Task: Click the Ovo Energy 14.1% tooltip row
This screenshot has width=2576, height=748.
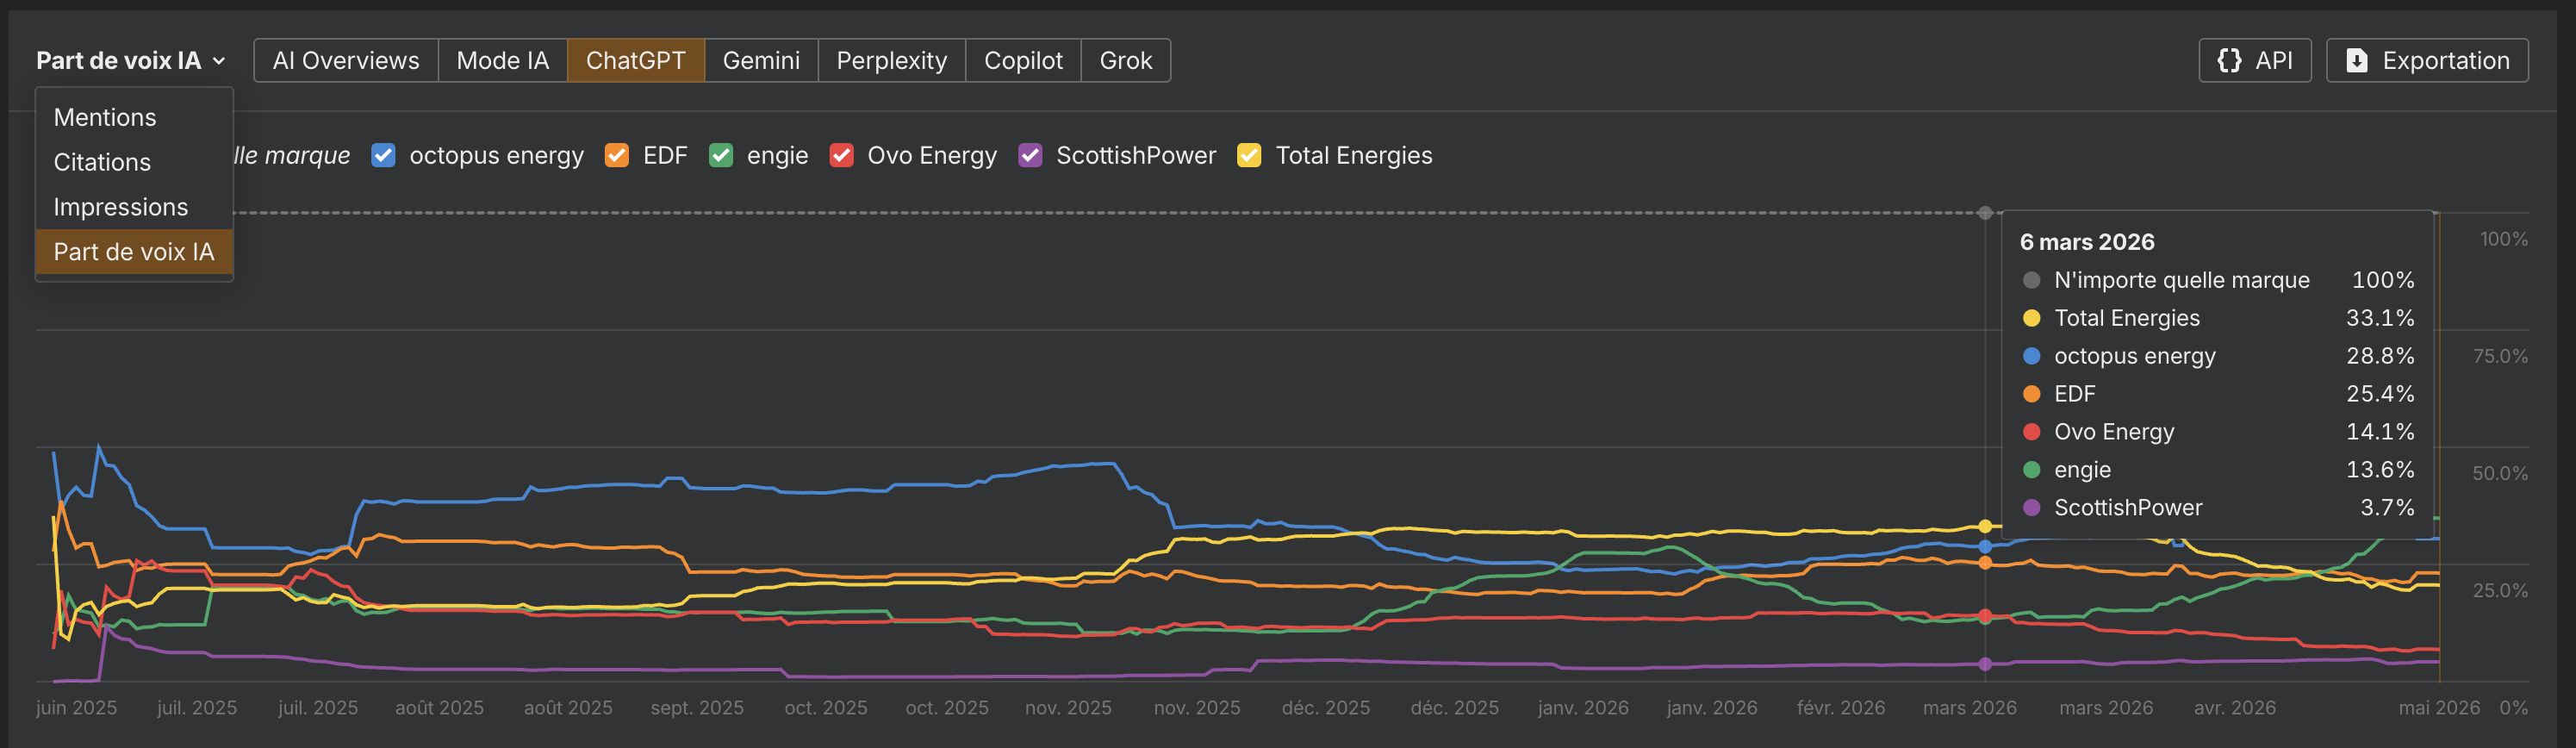Action: coord(2218,432)
